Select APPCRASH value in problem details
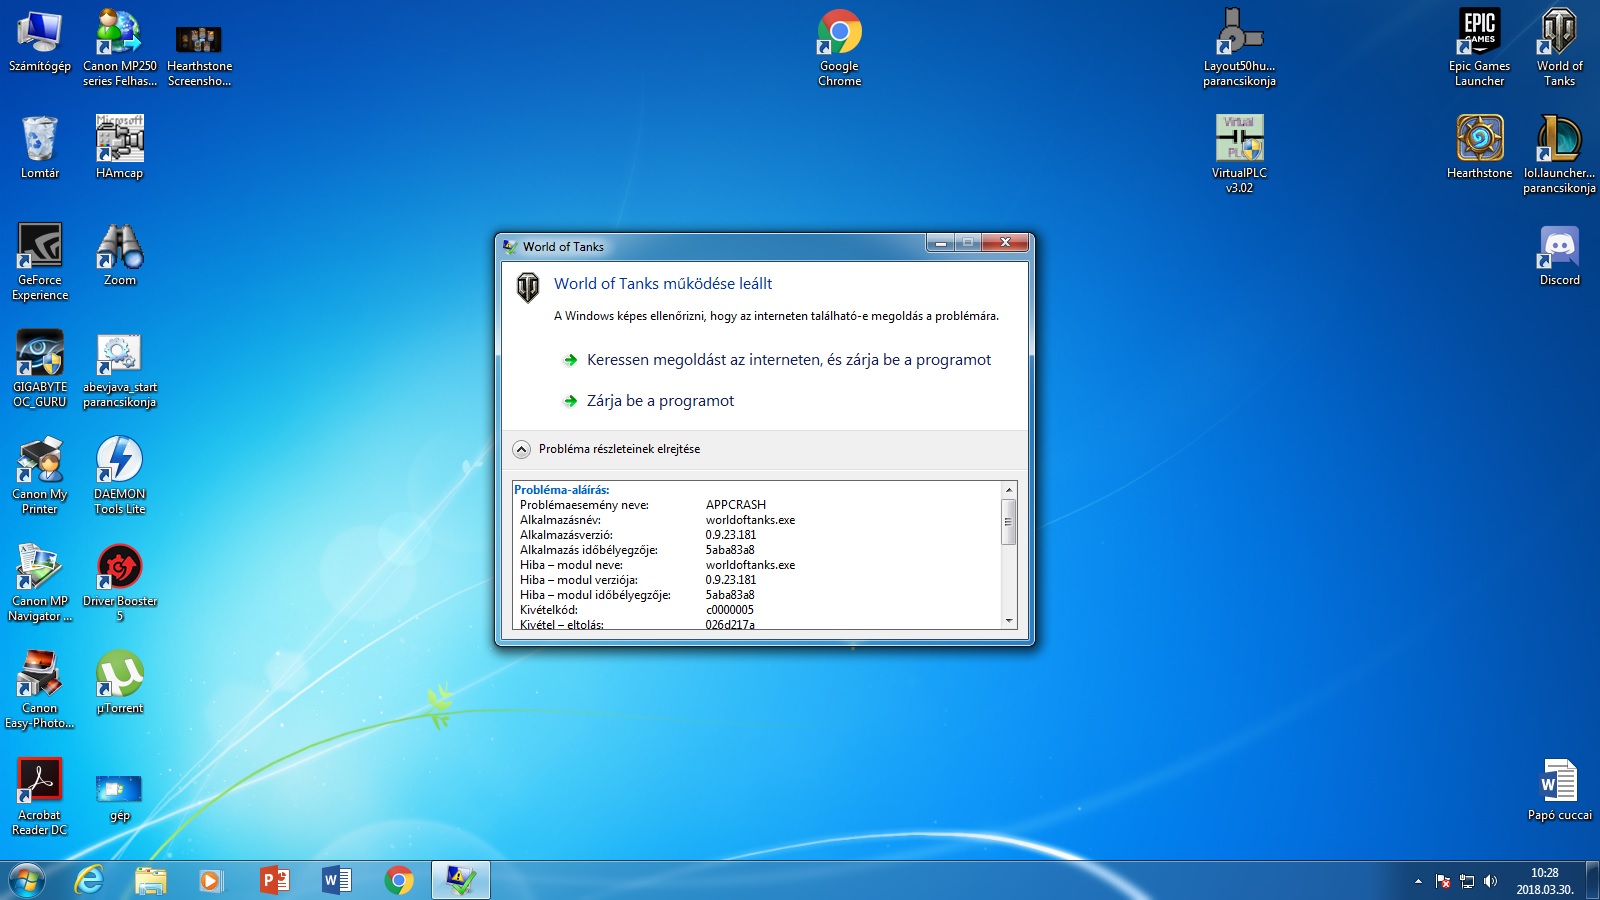This screenshot has width=1600, height=900. click(736, 505)
